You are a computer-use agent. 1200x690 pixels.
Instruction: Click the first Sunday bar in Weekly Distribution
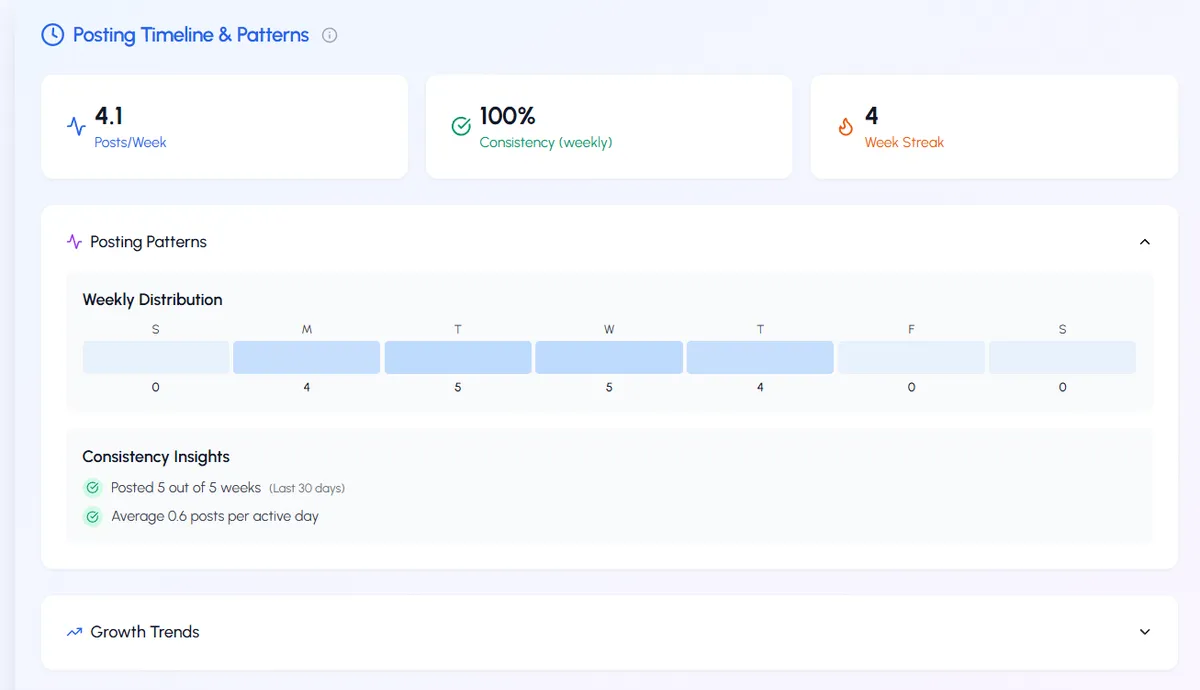[155, 357]
